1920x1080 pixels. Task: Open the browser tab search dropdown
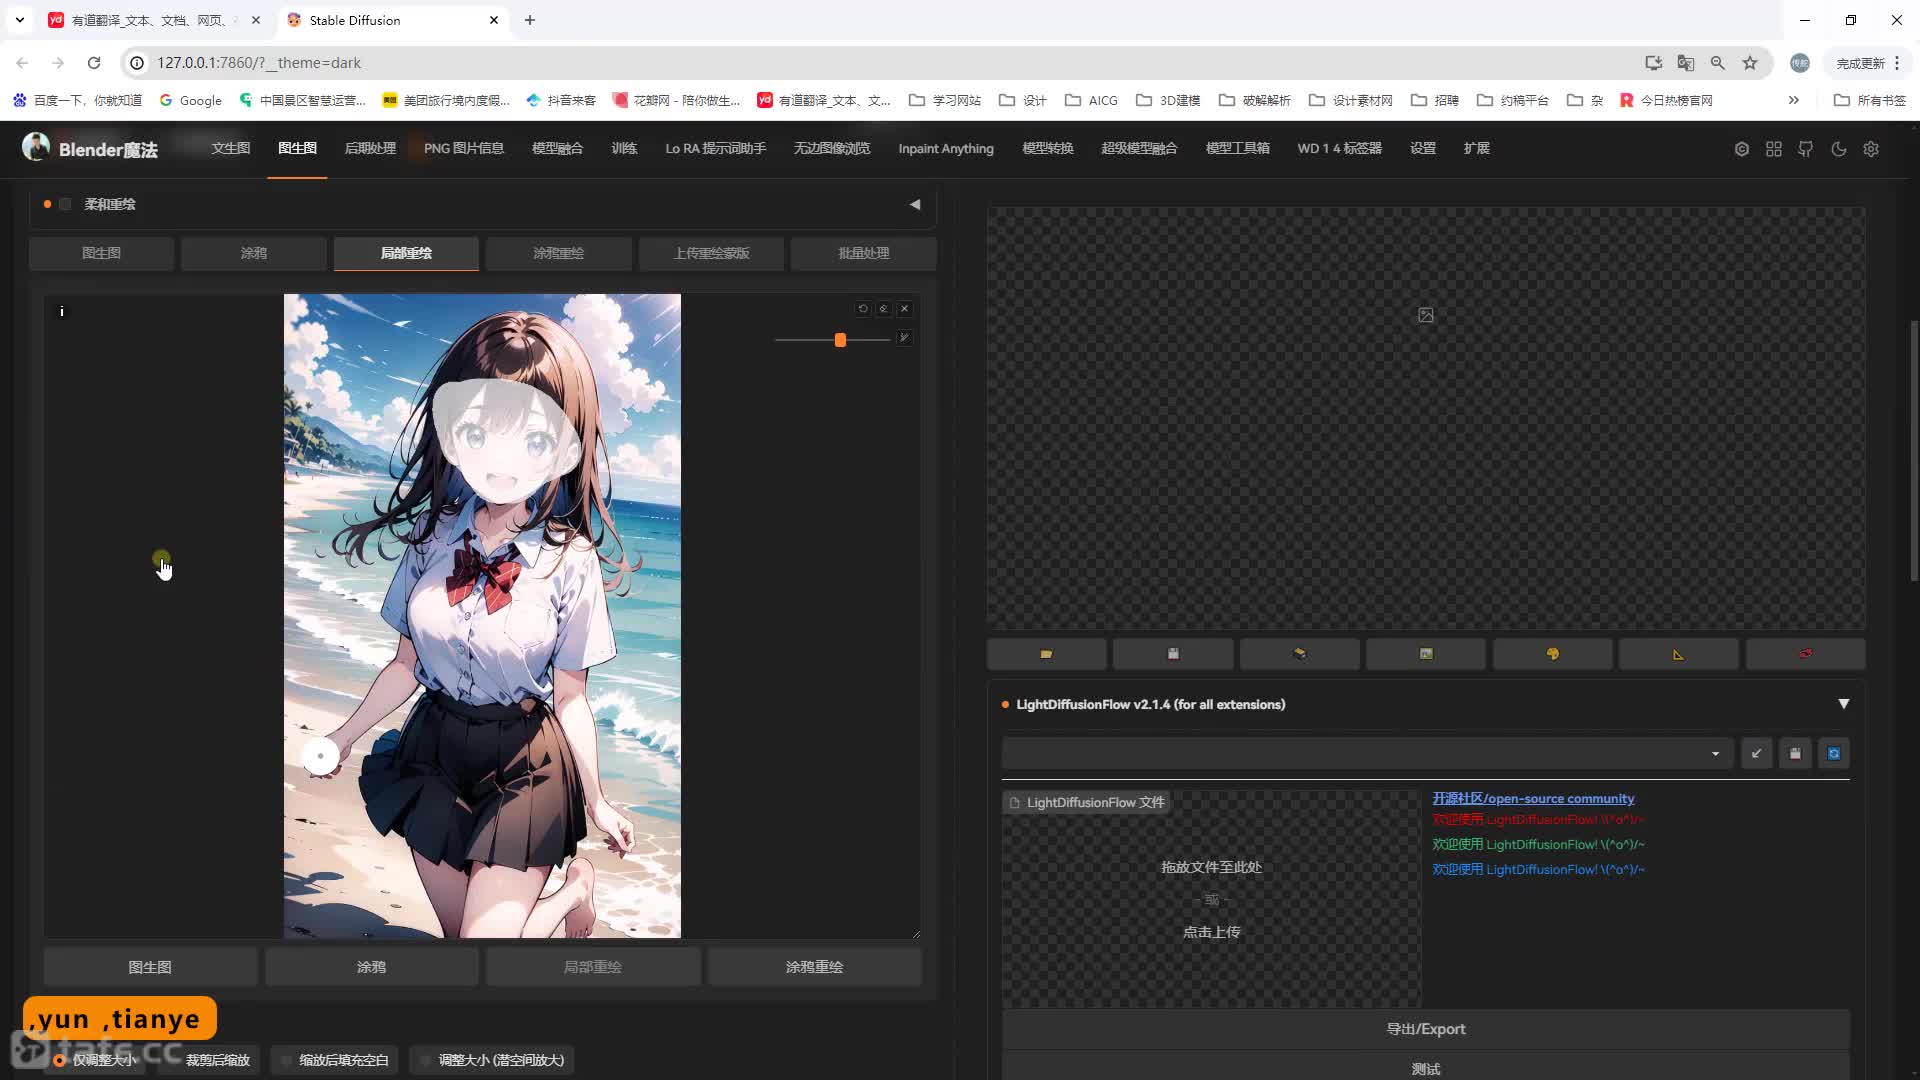(x=19, y=20)
